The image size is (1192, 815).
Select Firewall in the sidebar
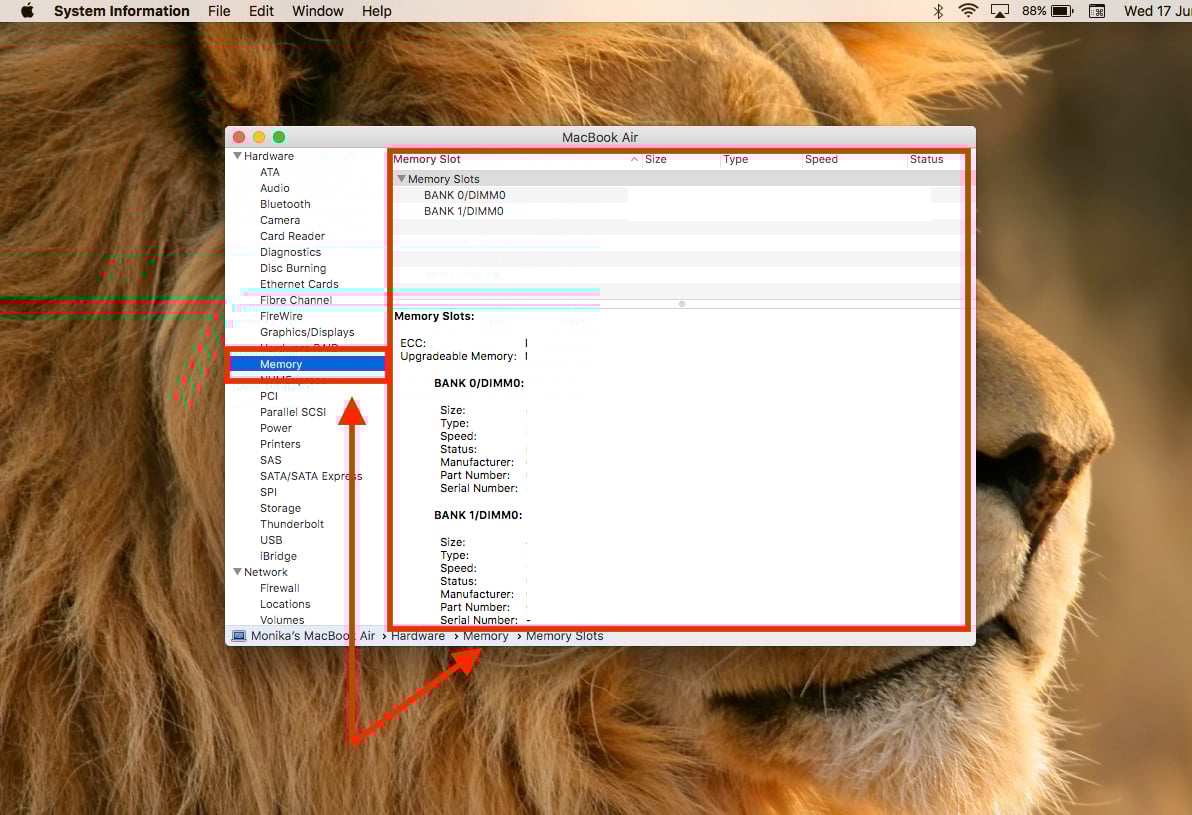[x=280, y=588]
